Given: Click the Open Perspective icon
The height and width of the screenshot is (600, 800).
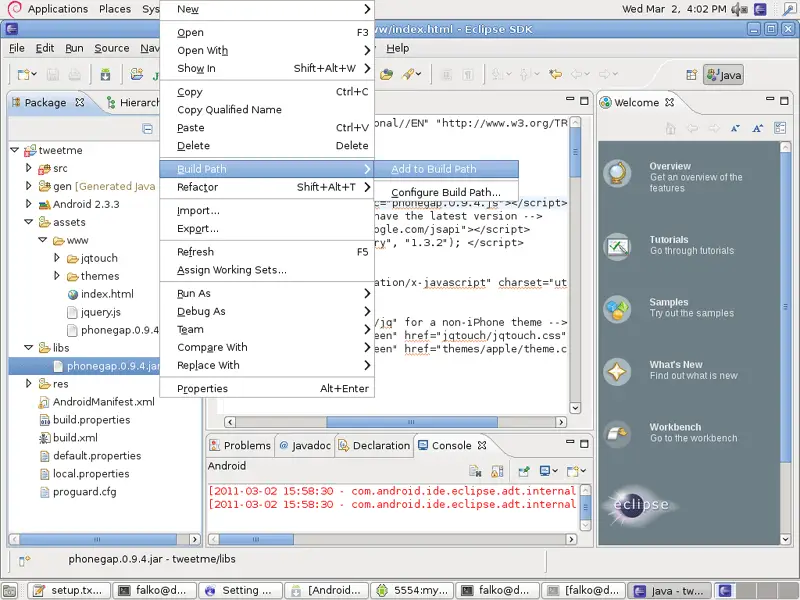Looking at the screenshot, I should click(x=691, y=75).
